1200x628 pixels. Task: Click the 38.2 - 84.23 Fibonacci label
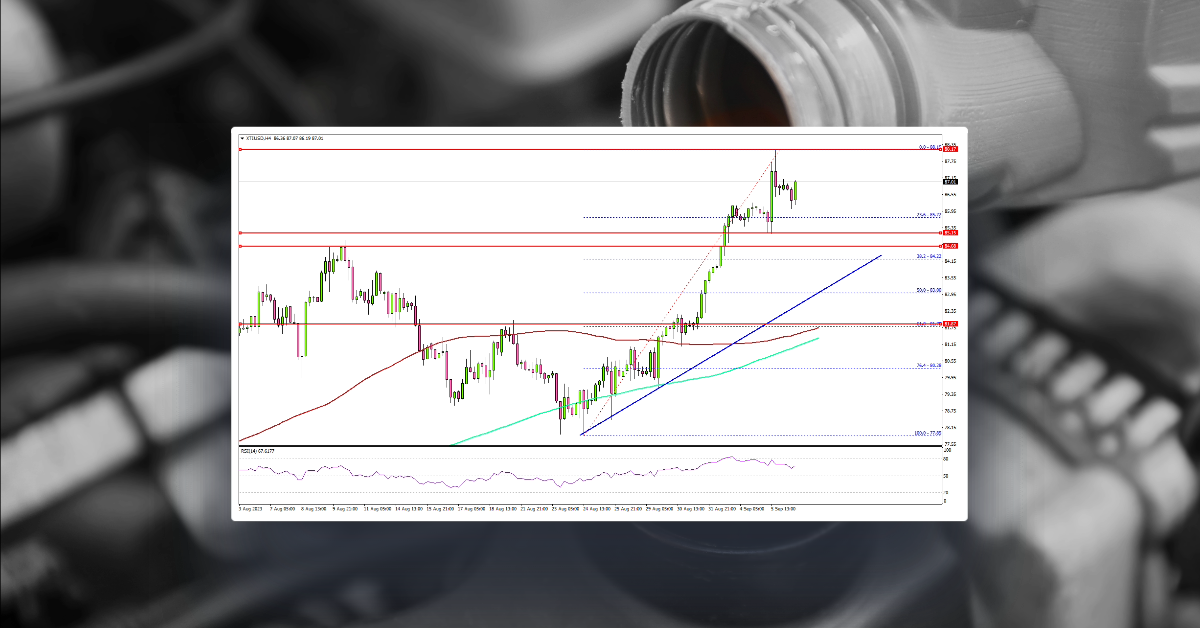tap(928, 253)
